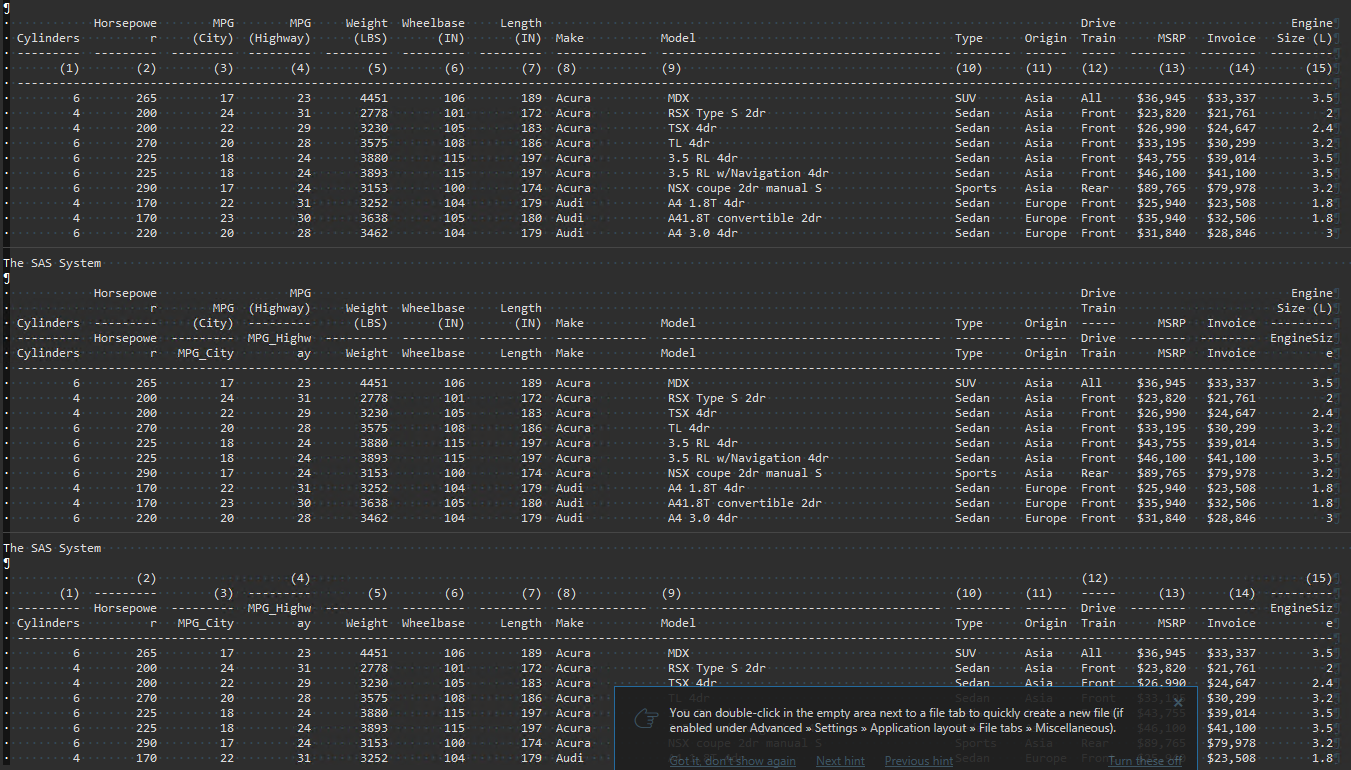The width and height of the screenshot is (1351, 770).
Task: Click column number (9) in first table header
Action: [671, 68]
